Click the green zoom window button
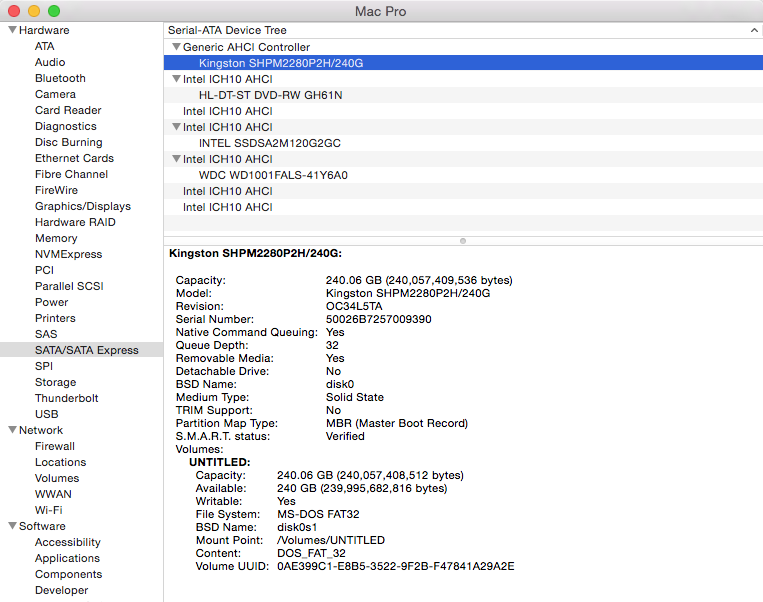 [54, 11]
